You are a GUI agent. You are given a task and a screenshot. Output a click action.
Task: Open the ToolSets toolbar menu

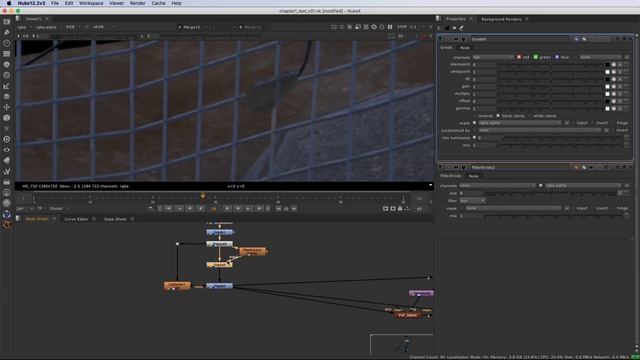(7, 171)
